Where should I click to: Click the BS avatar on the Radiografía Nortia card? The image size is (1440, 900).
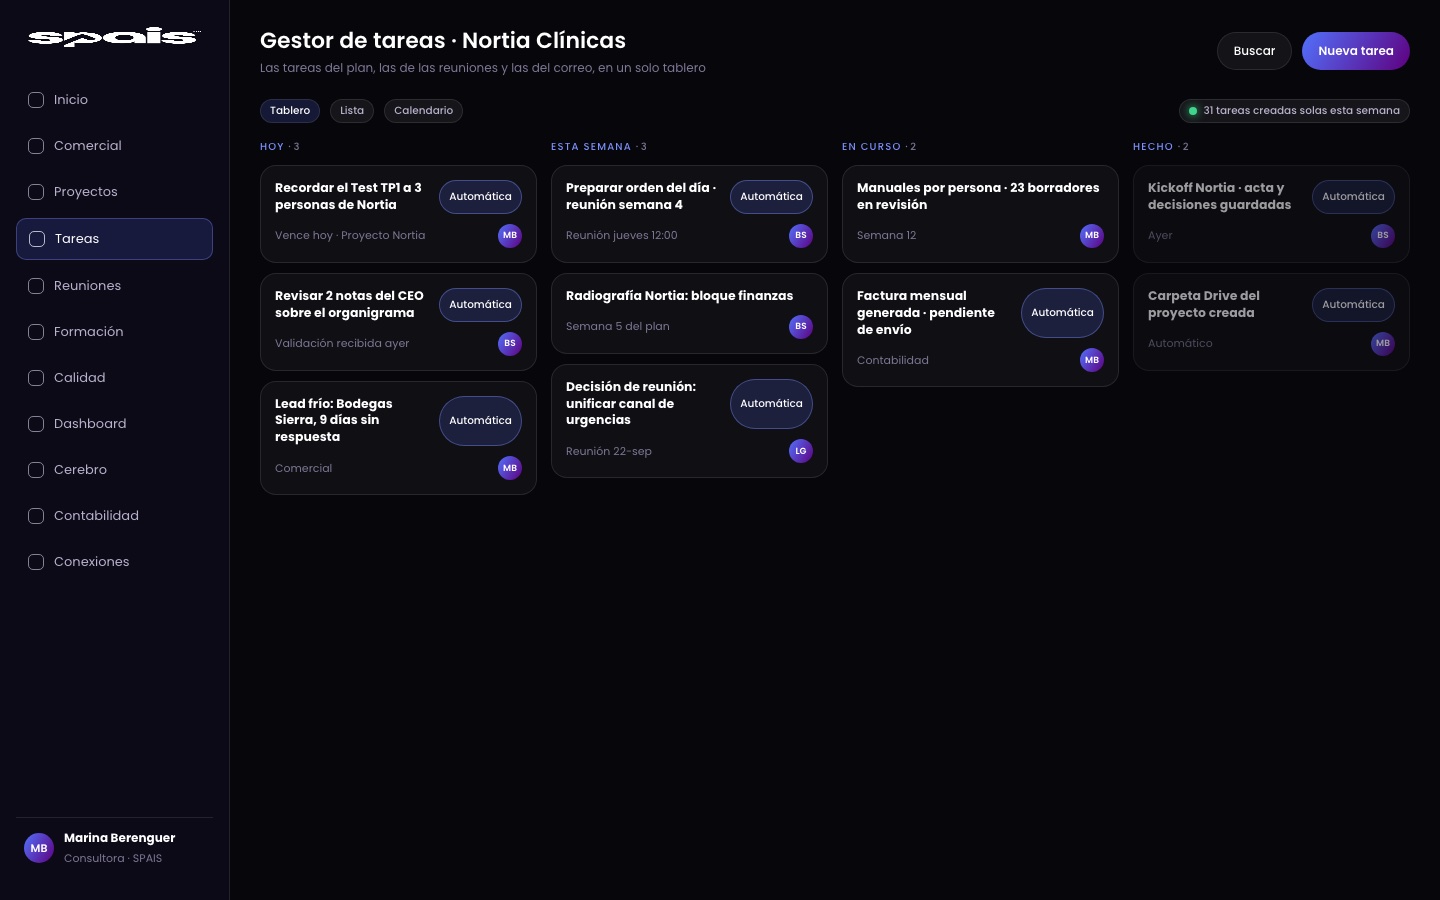click(x=801, y=327)
